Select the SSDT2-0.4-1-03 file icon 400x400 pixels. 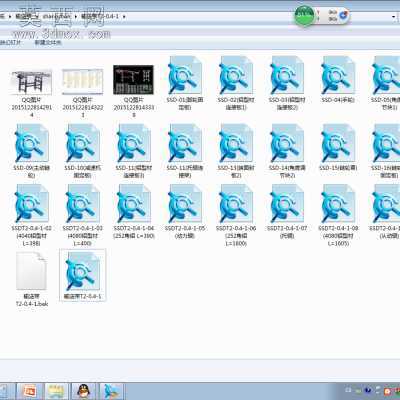tap(83, 204)
